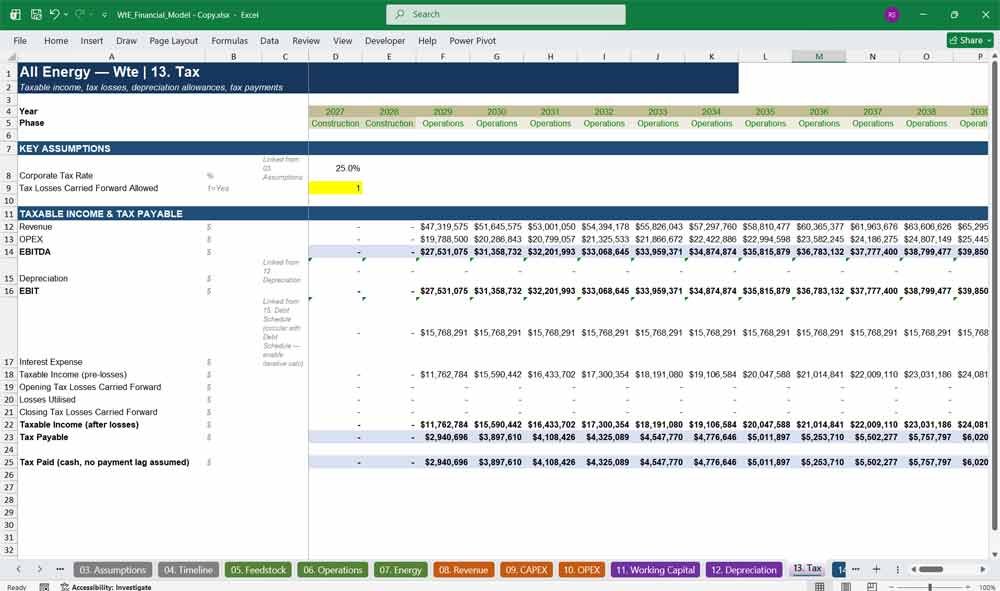Open the 08. Revenue sheet tab

coord(462,570)
